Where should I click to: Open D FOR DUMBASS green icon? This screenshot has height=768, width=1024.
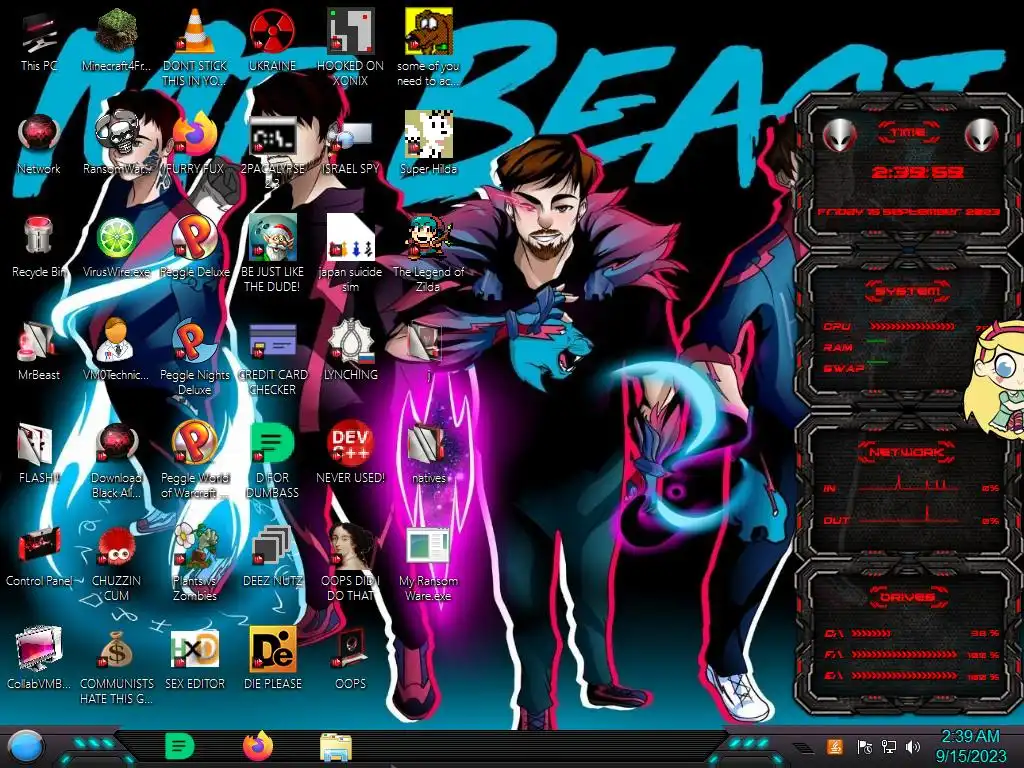[x=272, y=444]
